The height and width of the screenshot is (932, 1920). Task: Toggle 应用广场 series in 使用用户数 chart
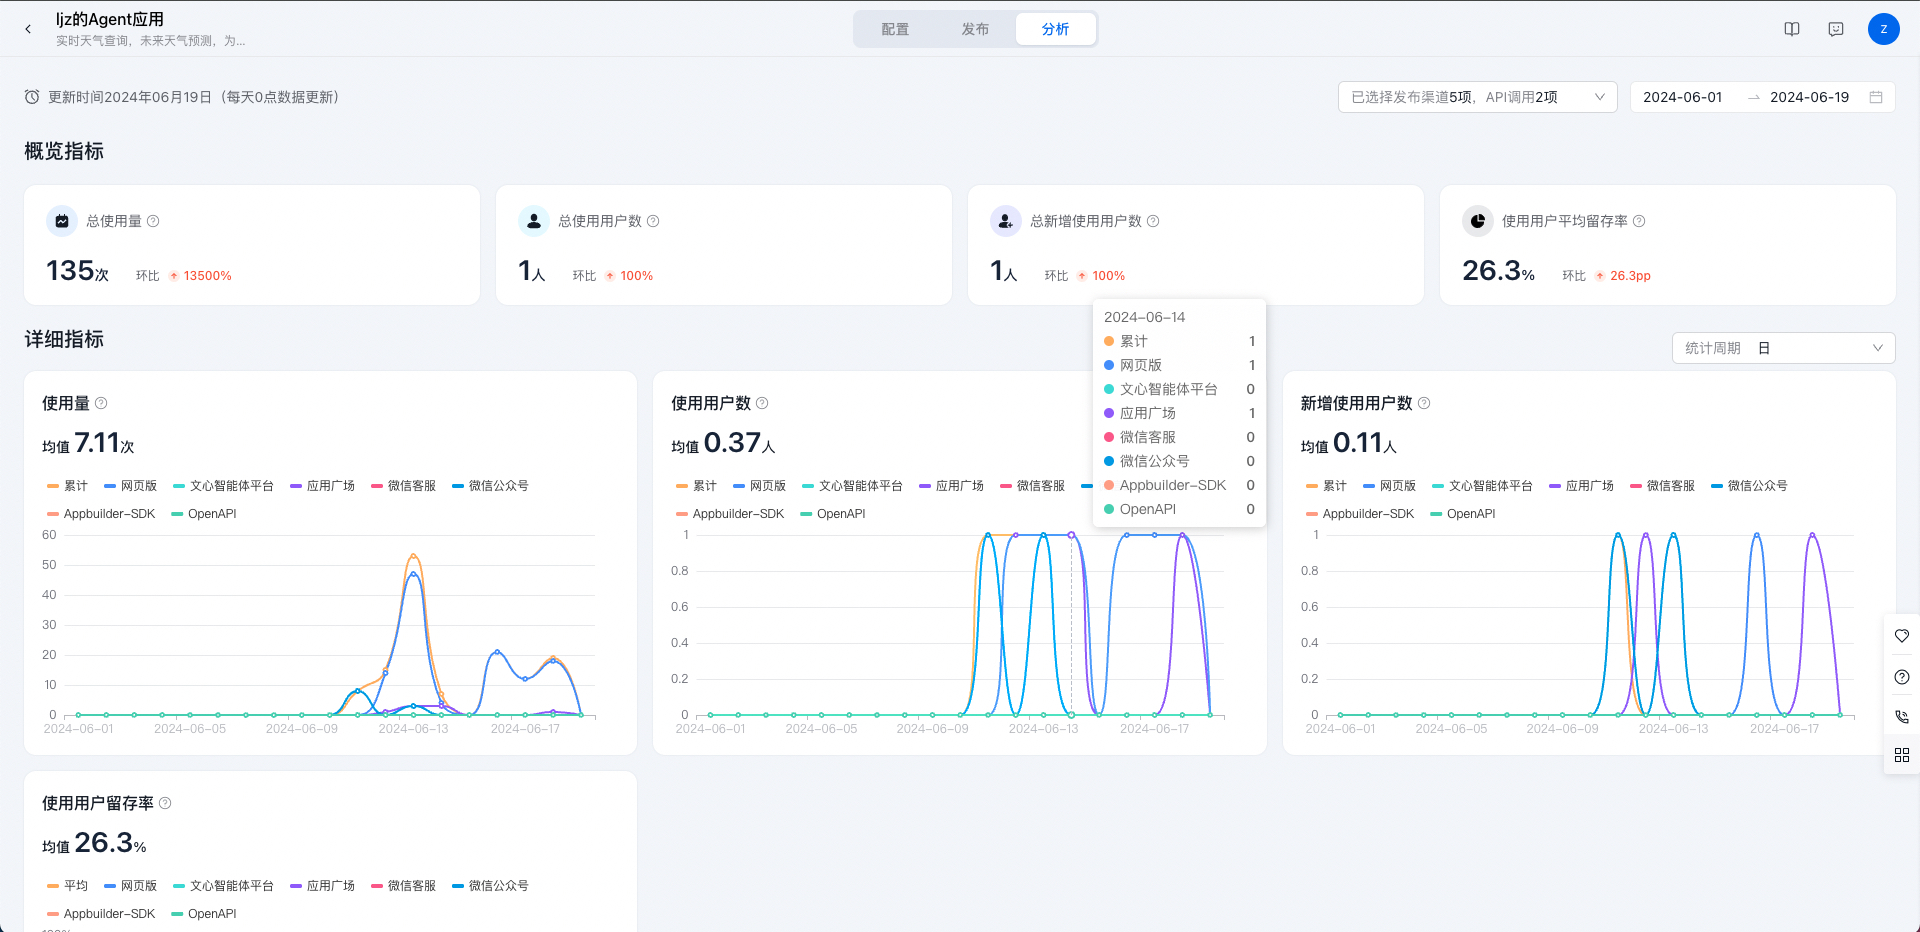[951, 486]
